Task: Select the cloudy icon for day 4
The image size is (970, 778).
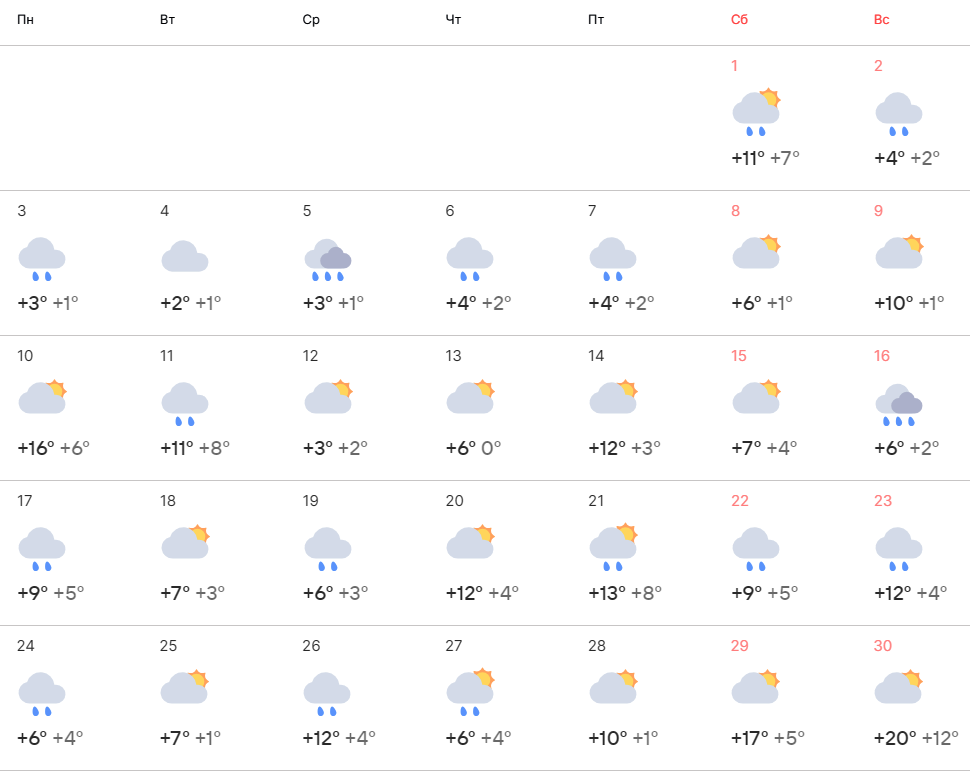Action: pyautogui.click(x=185, y=257)
